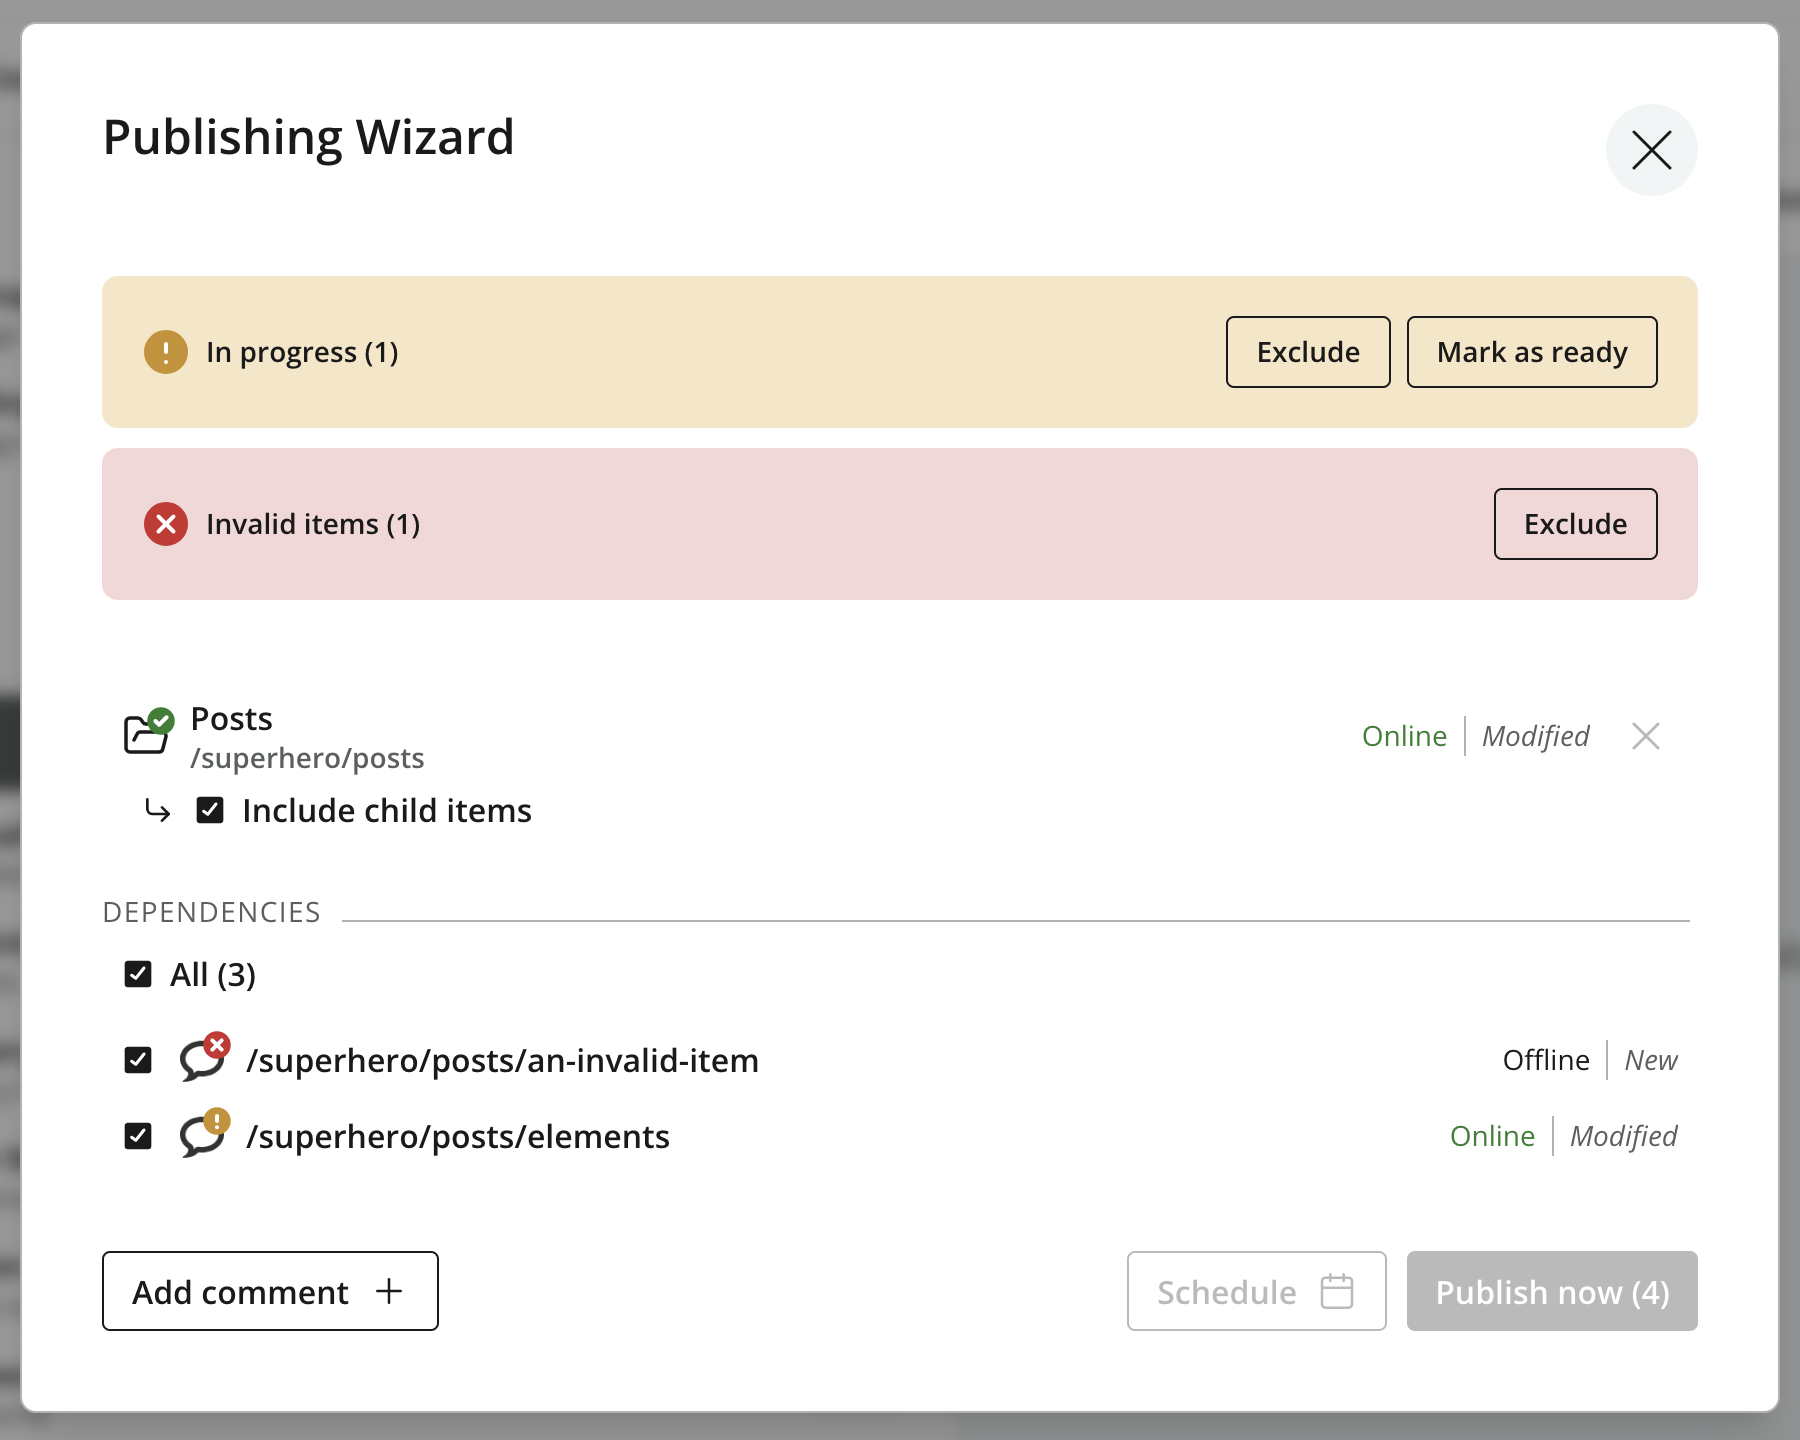Click Online status of Posts
The height and width of the screenshot is (1440, 1800).
1404,736
